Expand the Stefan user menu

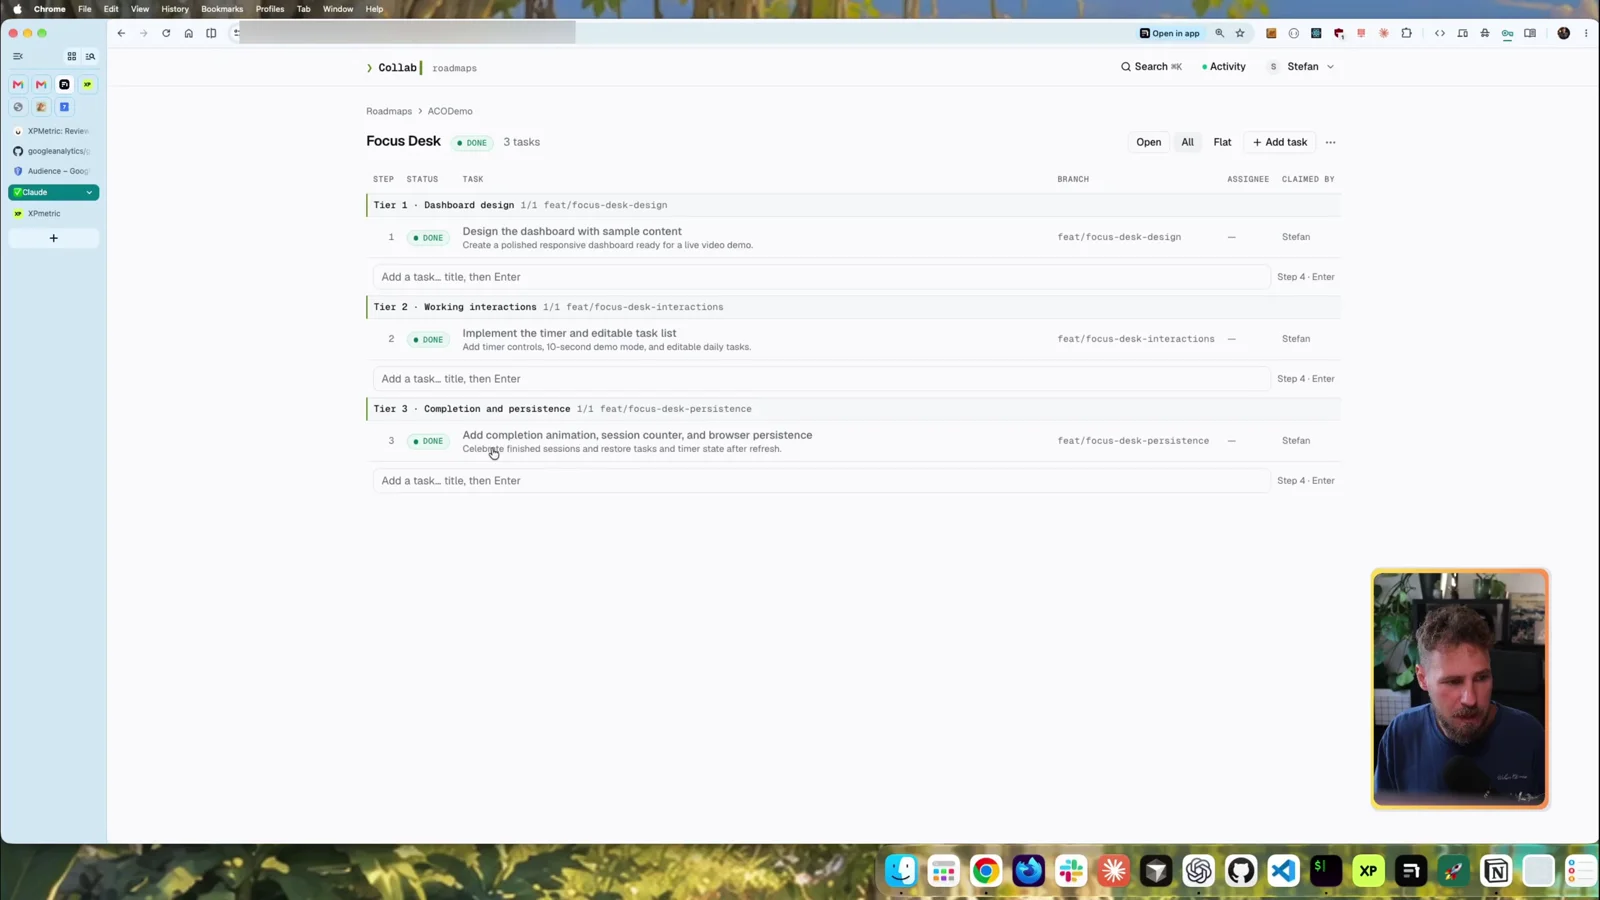pyautogui.click(x=1301, y=67)
